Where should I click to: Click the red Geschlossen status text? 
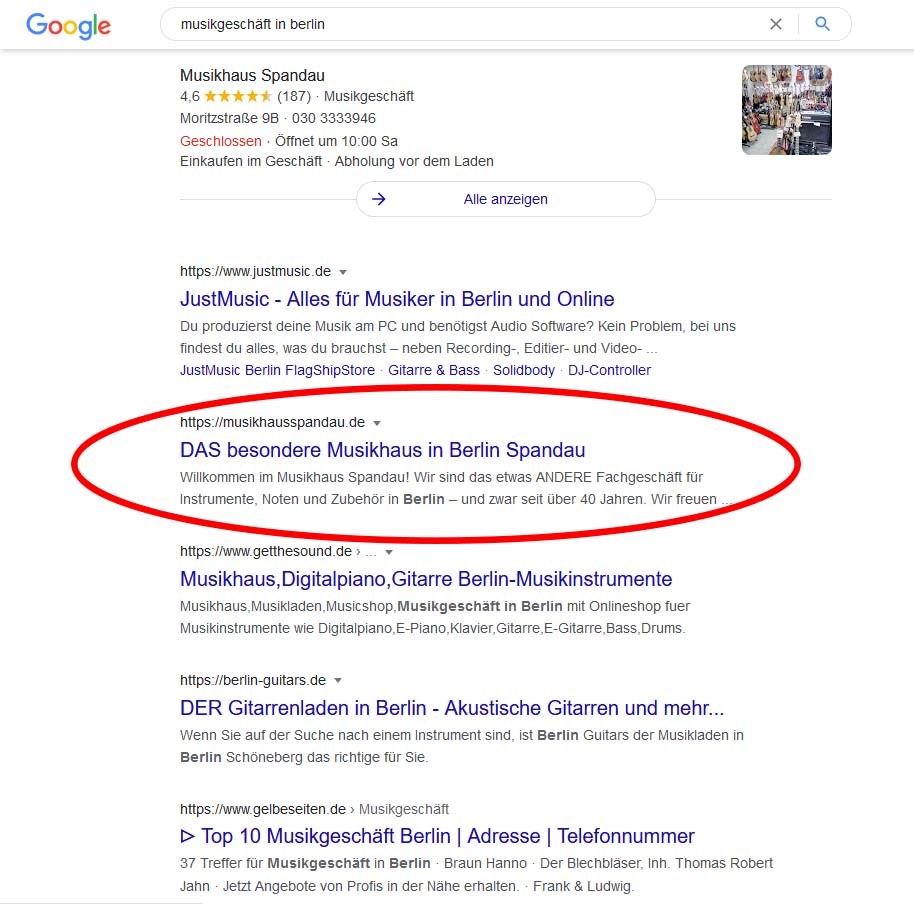(220, 141)
